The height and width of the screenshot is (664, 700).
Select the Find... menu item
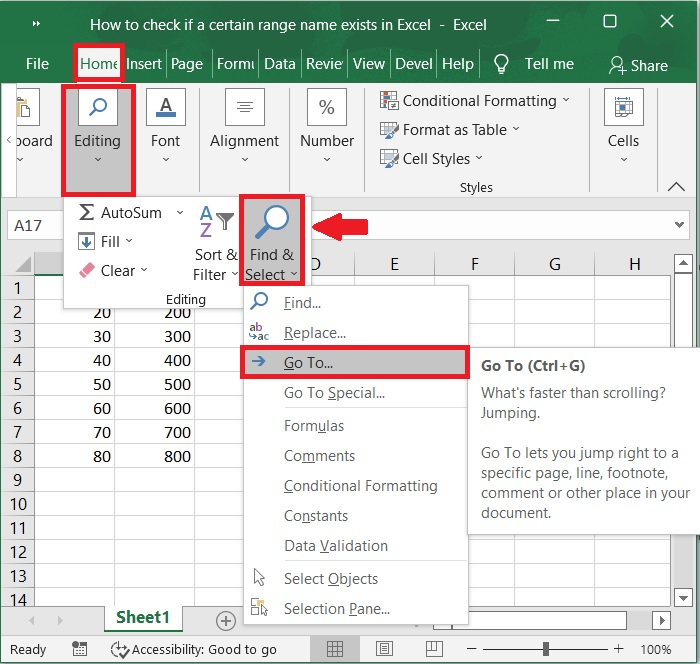[x=356, y=303]
